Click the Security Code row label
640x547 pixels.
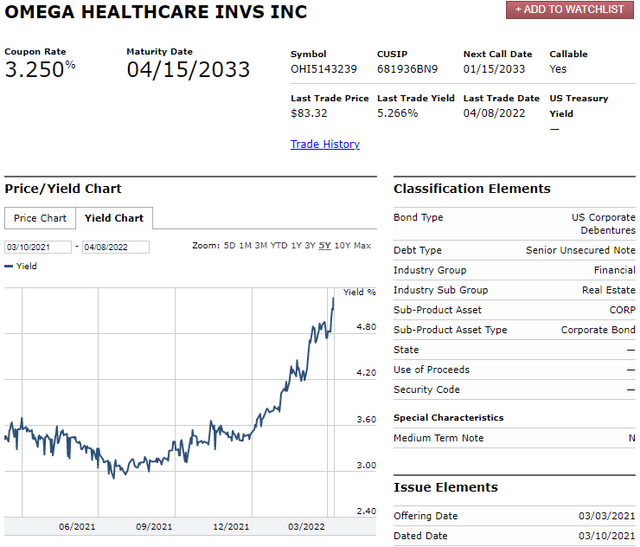click(427, 390)
